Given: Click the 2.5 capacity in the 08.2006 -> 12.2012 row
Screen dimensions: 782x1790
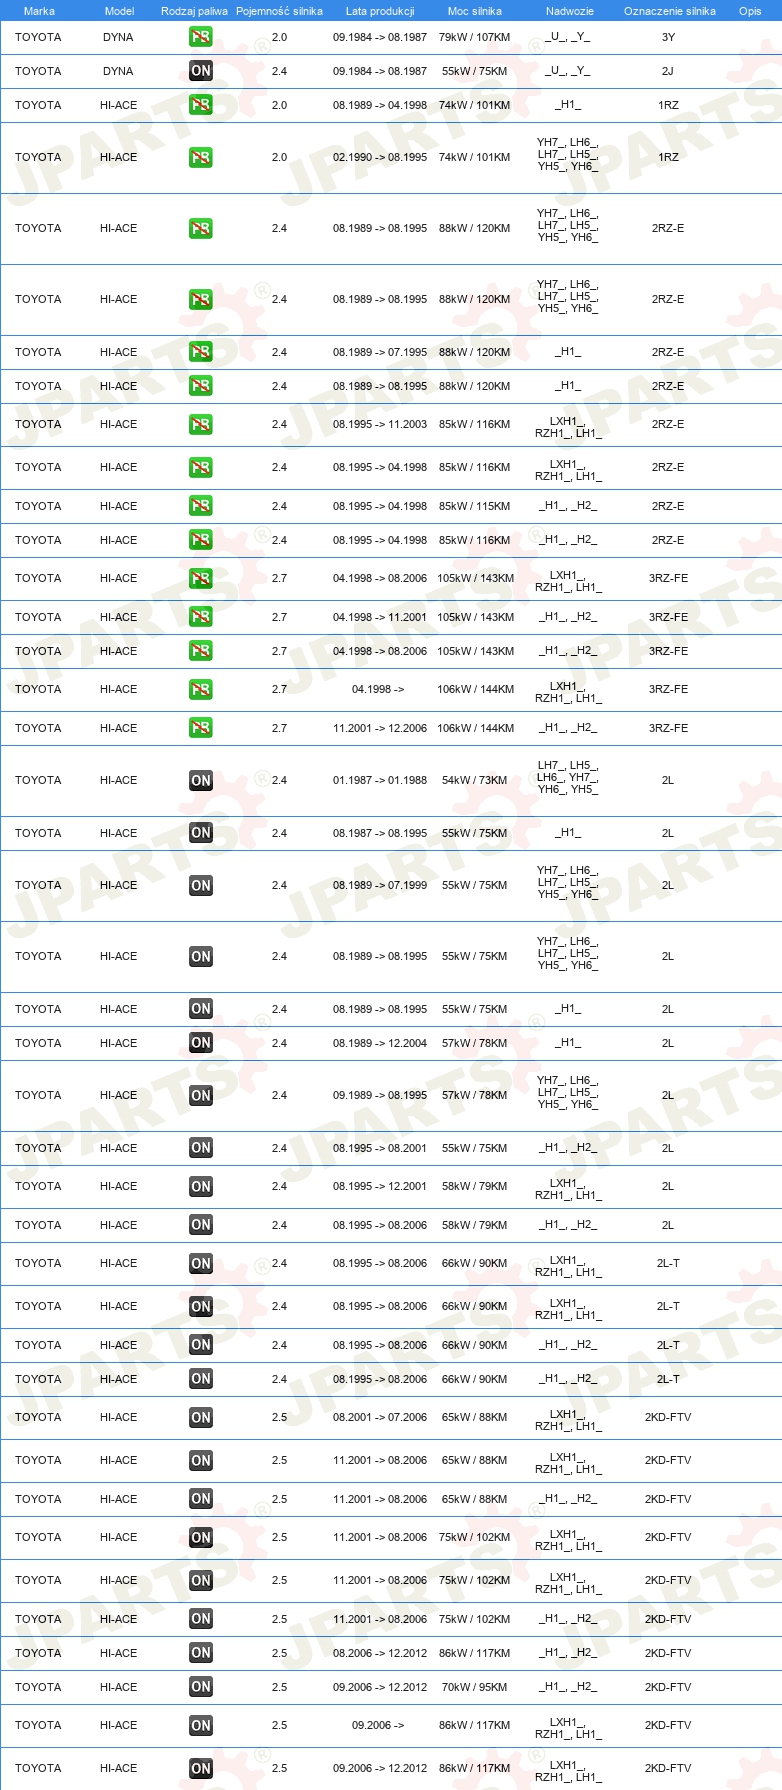Looking at the screenshot, I should click(279, 1653).
